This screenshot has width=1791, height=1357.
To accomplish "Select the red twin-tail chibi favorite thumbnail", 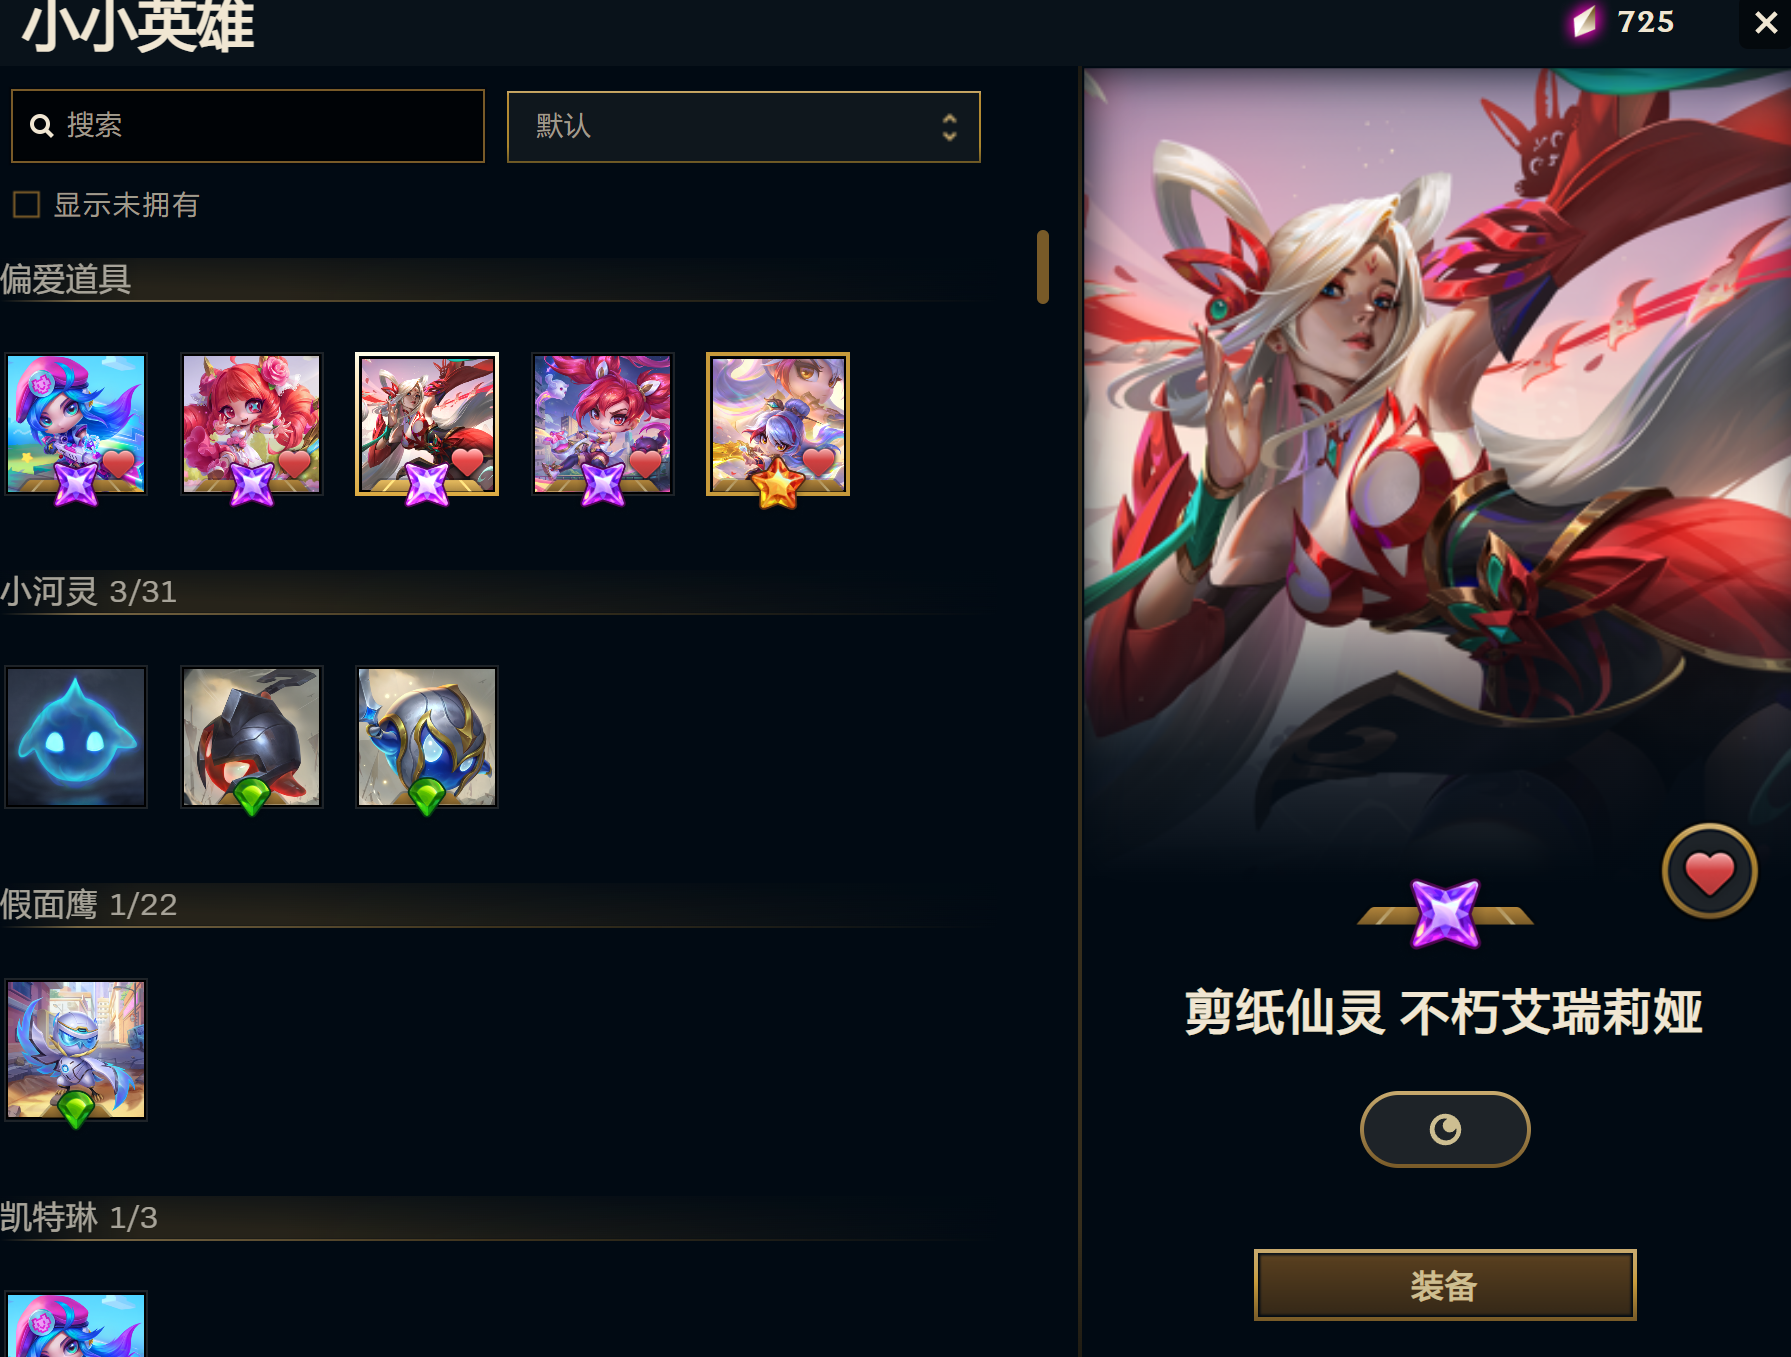I will tap(602, 424).
